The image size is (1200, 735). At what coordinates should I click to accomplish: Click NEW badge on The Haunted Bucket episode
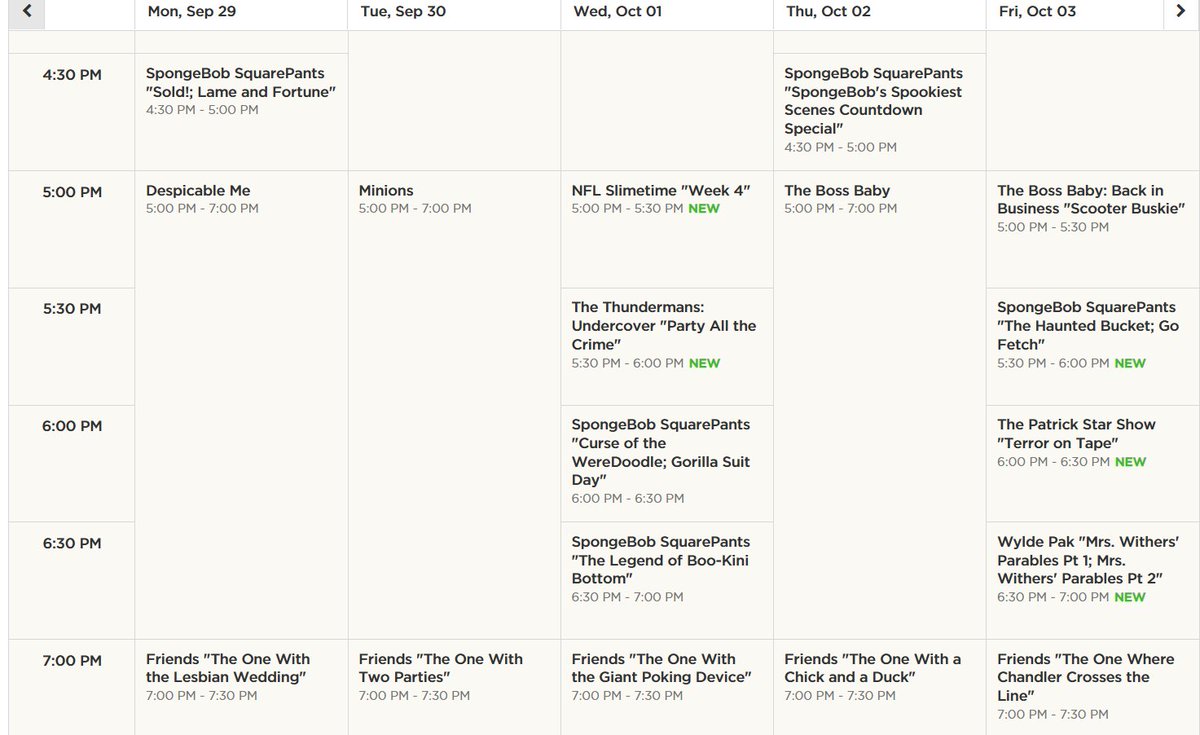[1130, 364]
